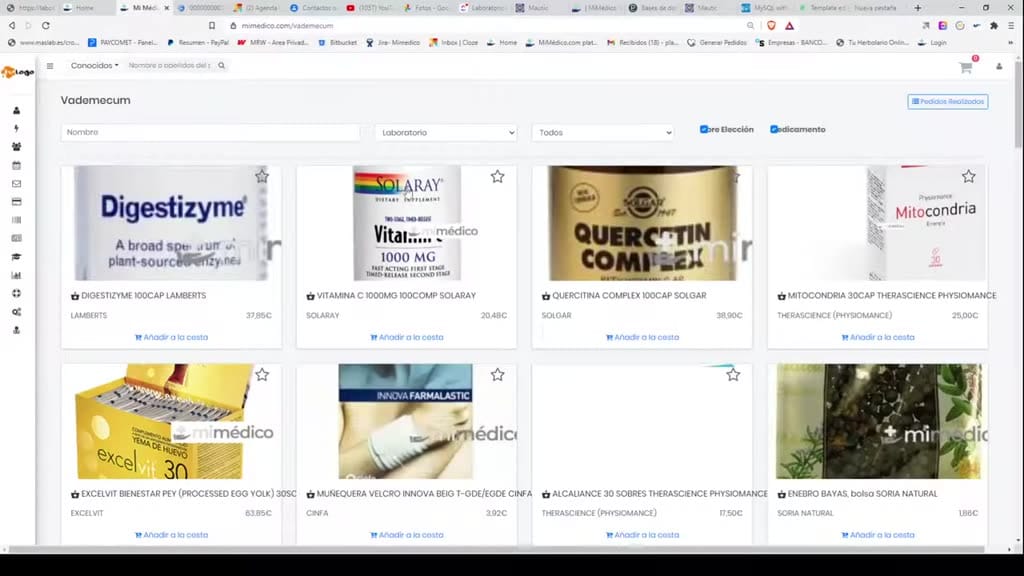Open the user account icon top right
1024x576 pixels.
999,66
